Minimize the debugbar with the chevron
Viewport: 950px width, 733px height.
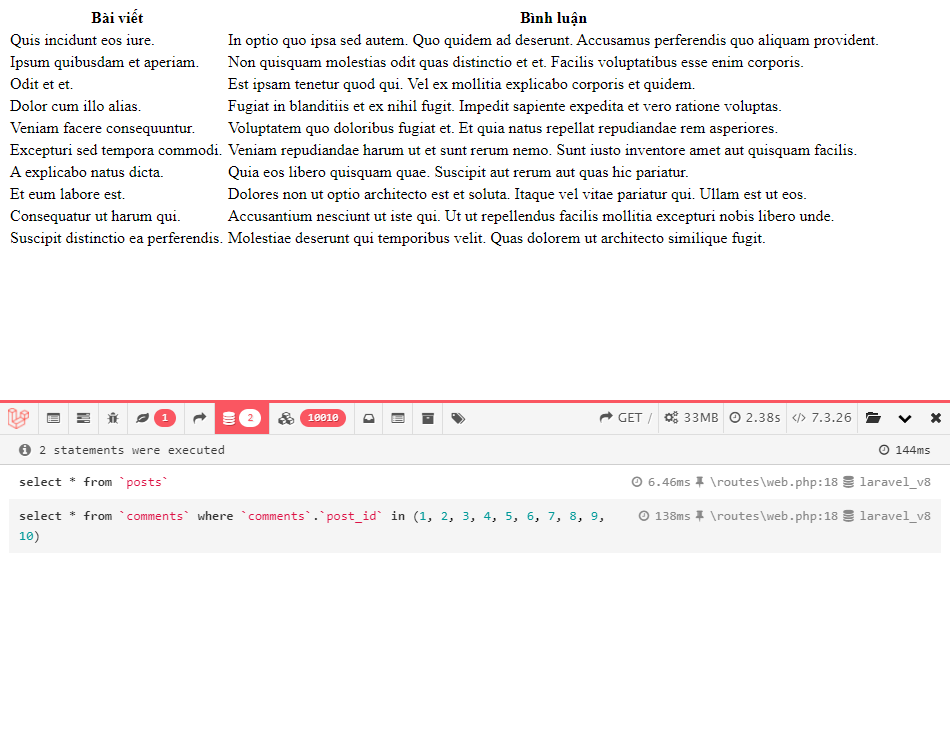[905, 418]
